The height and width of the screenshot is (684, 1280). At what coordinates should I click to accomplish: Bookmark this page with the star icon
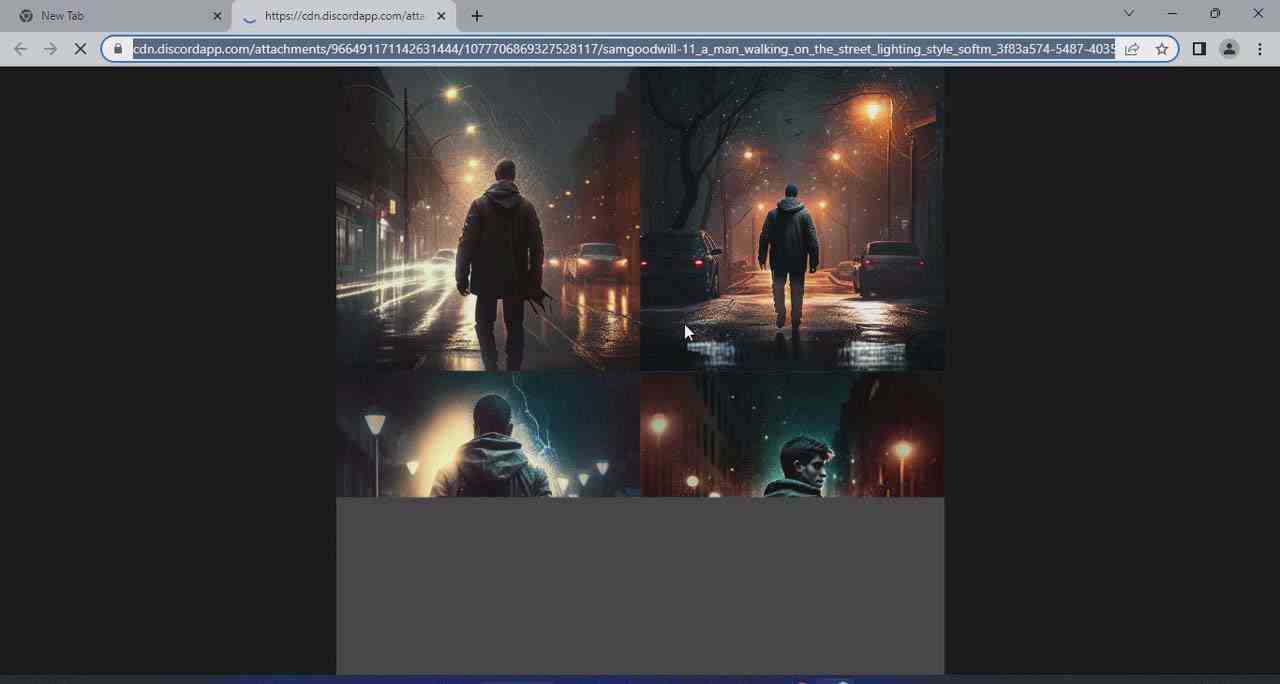(1162, 48)
